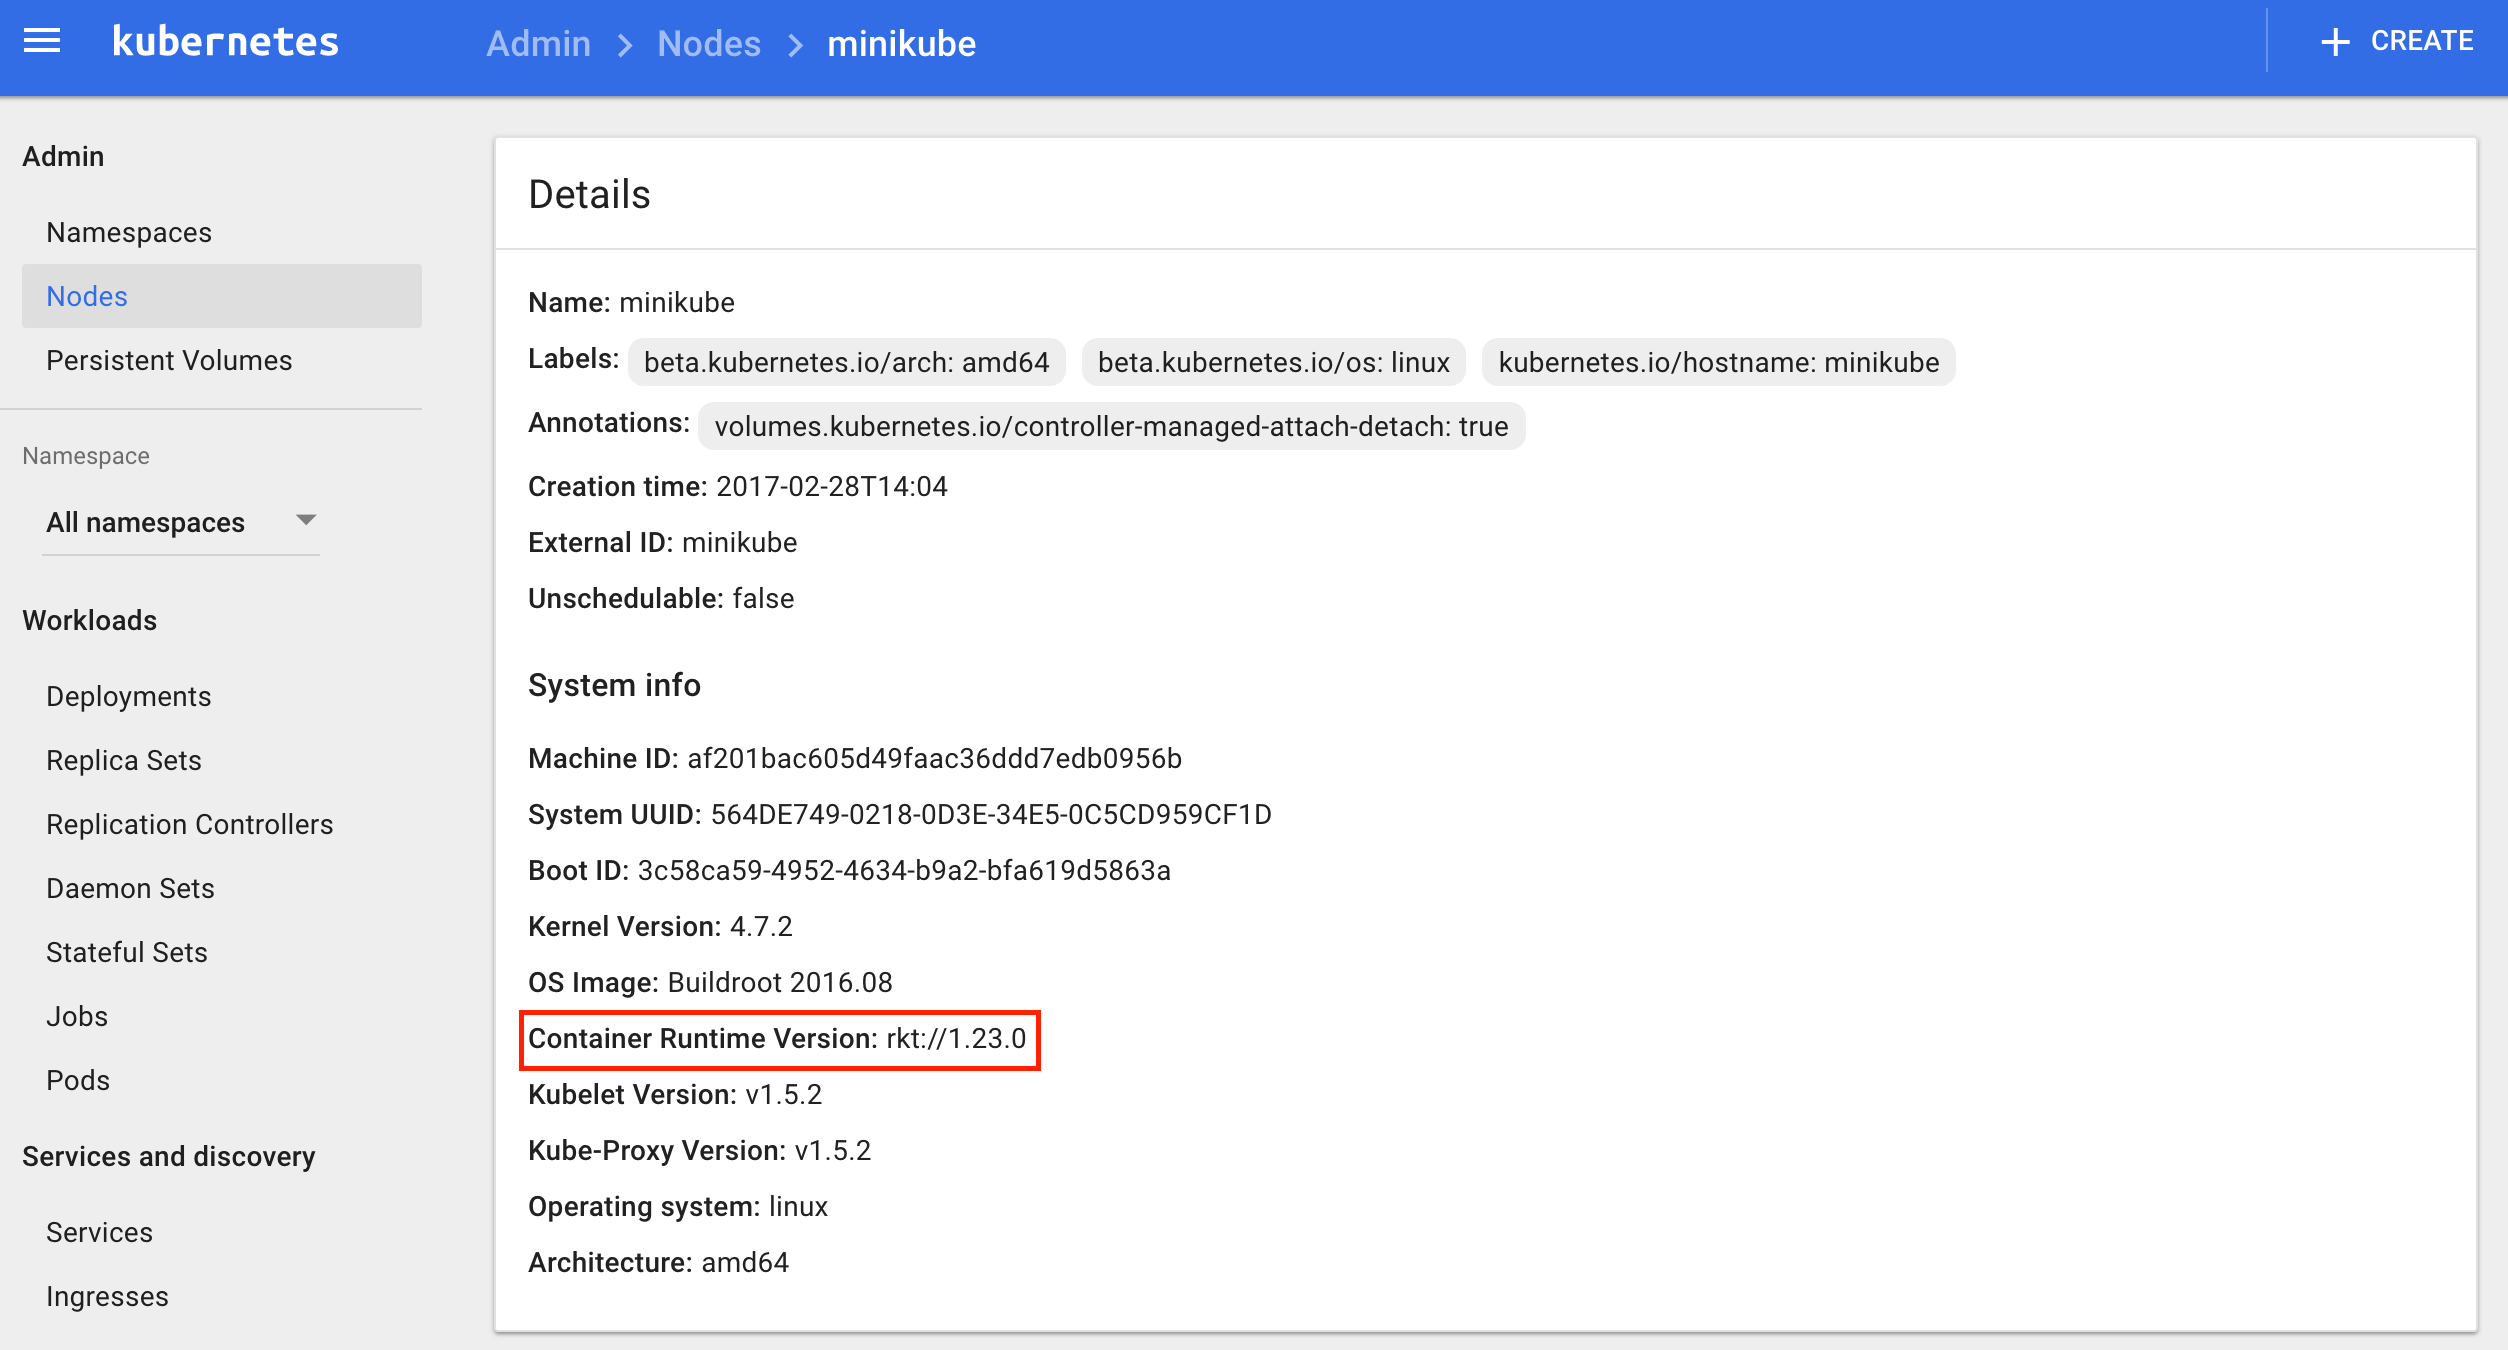This screenshot has width=2508, height=1350.
Task: Click the namespace dropdown arrow
Action: 306,519
